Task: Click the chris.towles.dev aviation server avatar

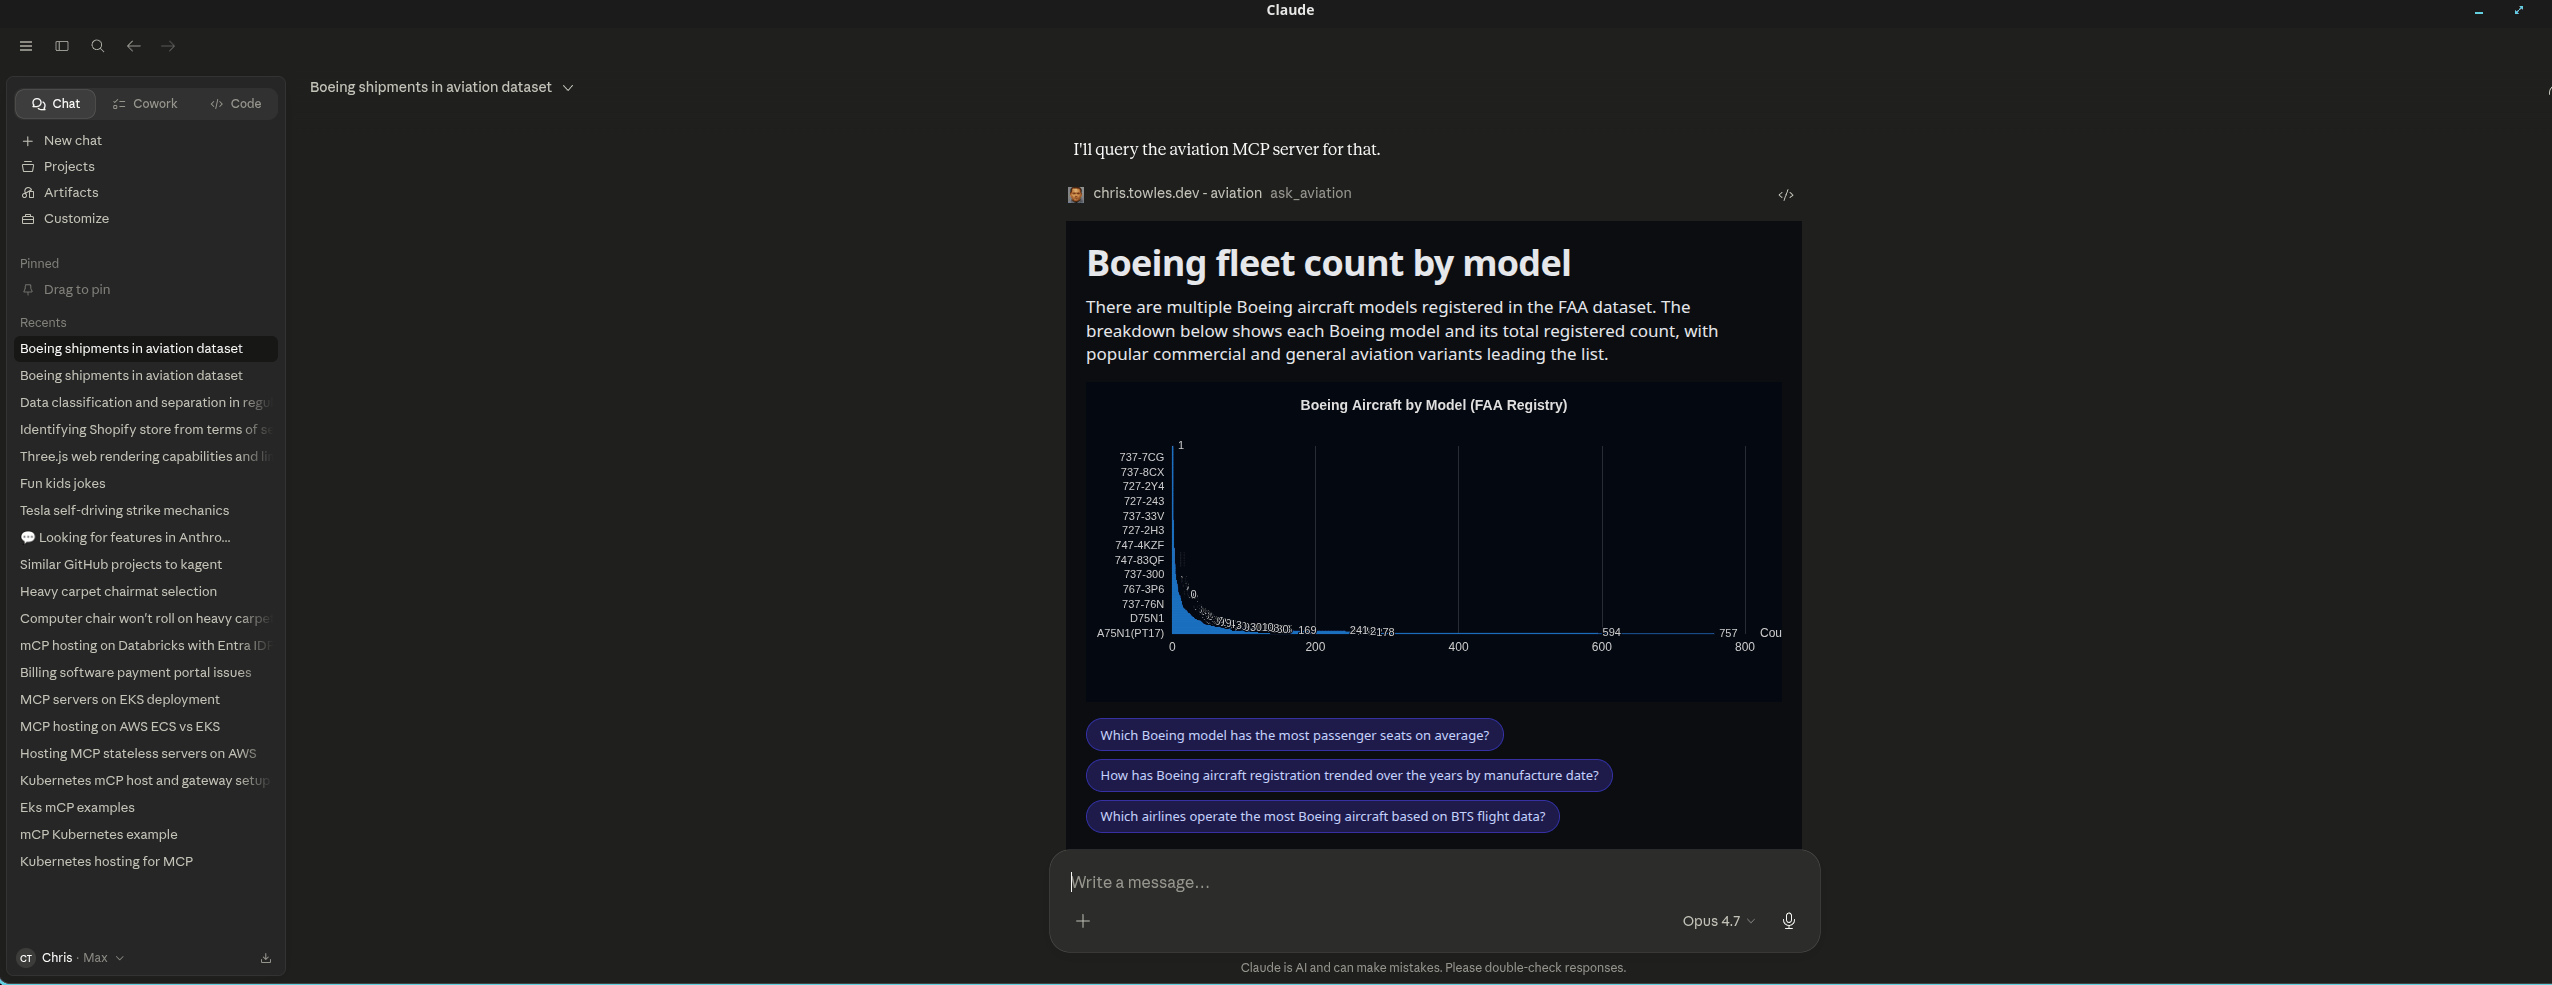Action: click(1076, 194)
